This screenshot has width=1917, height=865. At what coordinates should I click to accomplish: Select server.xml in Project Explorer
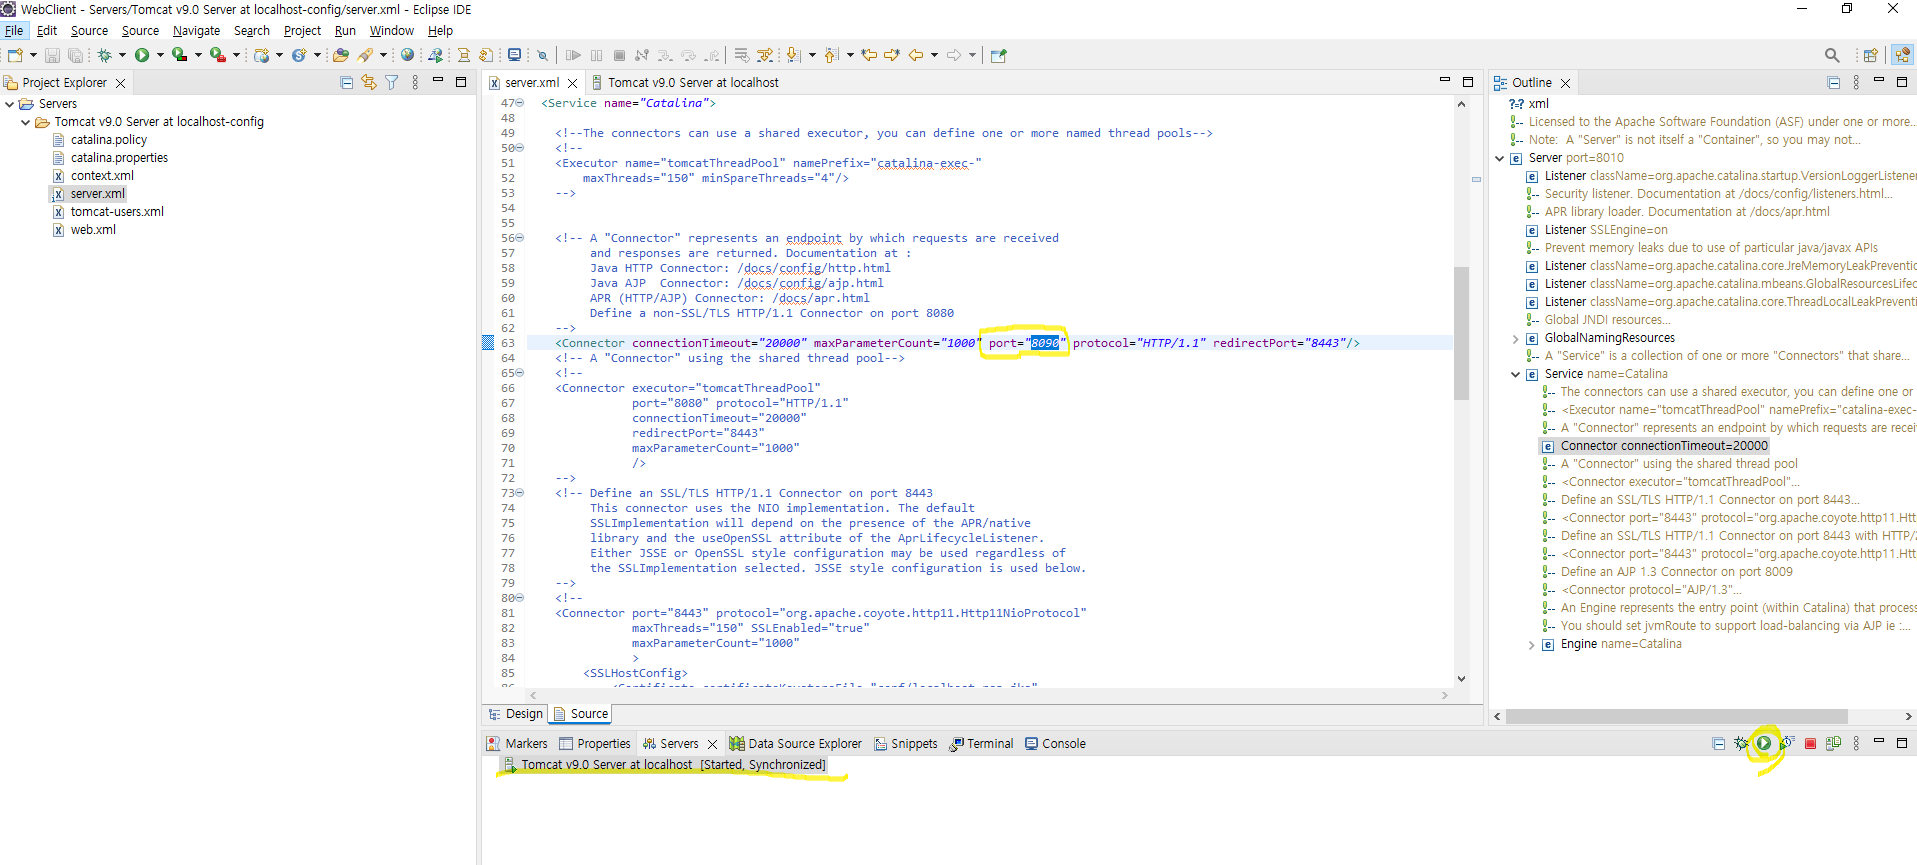(97, 194)
